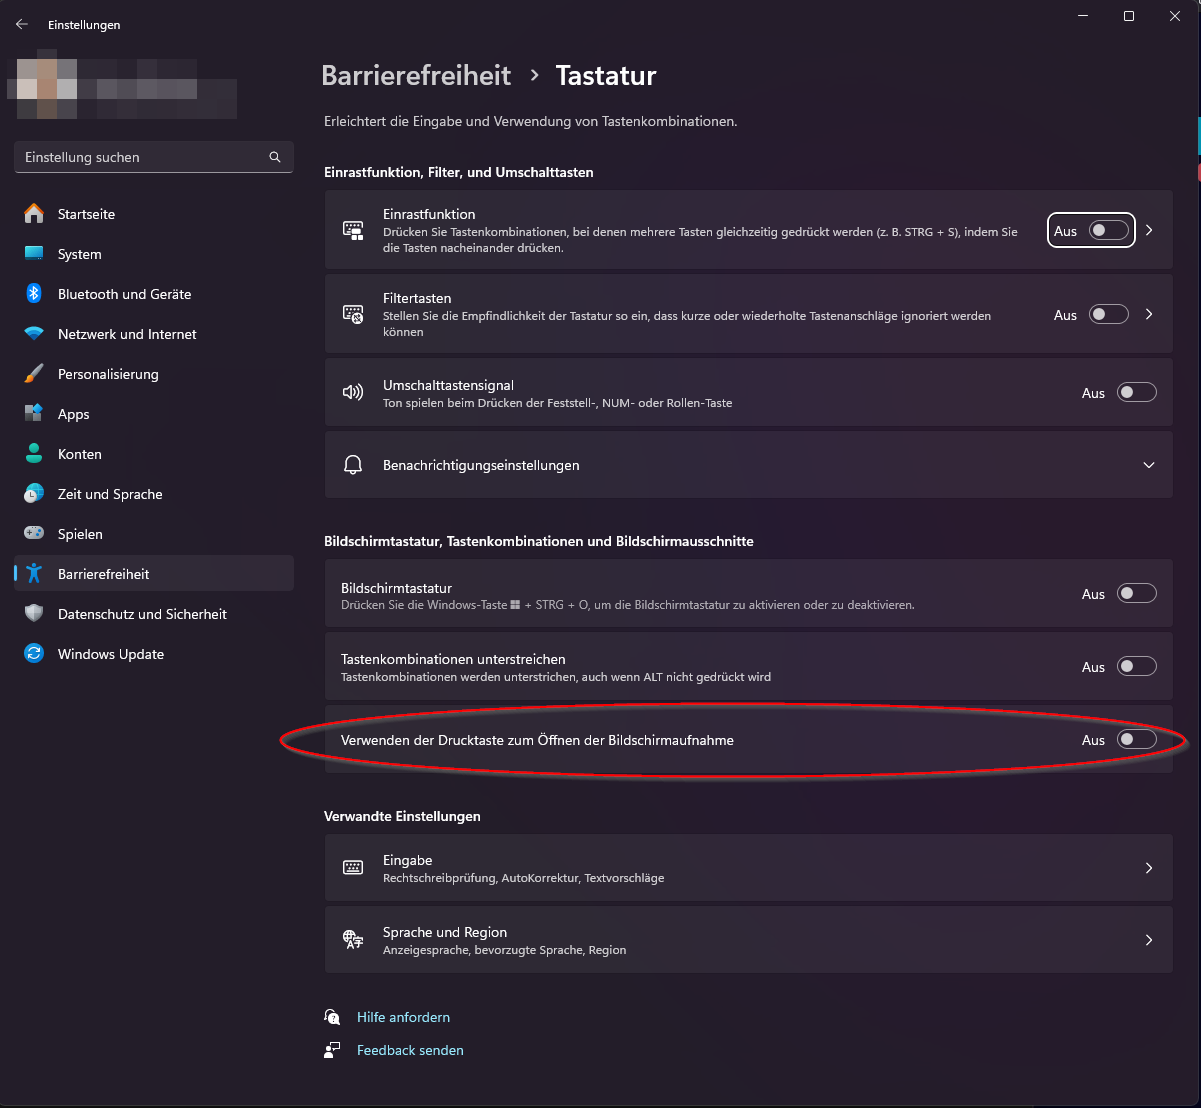Open Filtertasten settings via chevron
The width and height of the screenshot is (1201, 1108).
point(1148,313)
